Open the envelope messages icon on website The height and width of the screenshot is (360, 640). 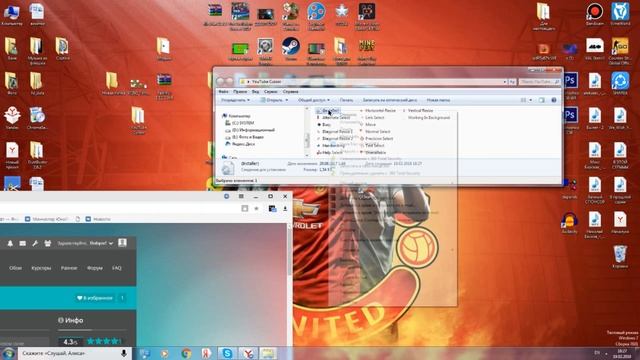point(23,243)
